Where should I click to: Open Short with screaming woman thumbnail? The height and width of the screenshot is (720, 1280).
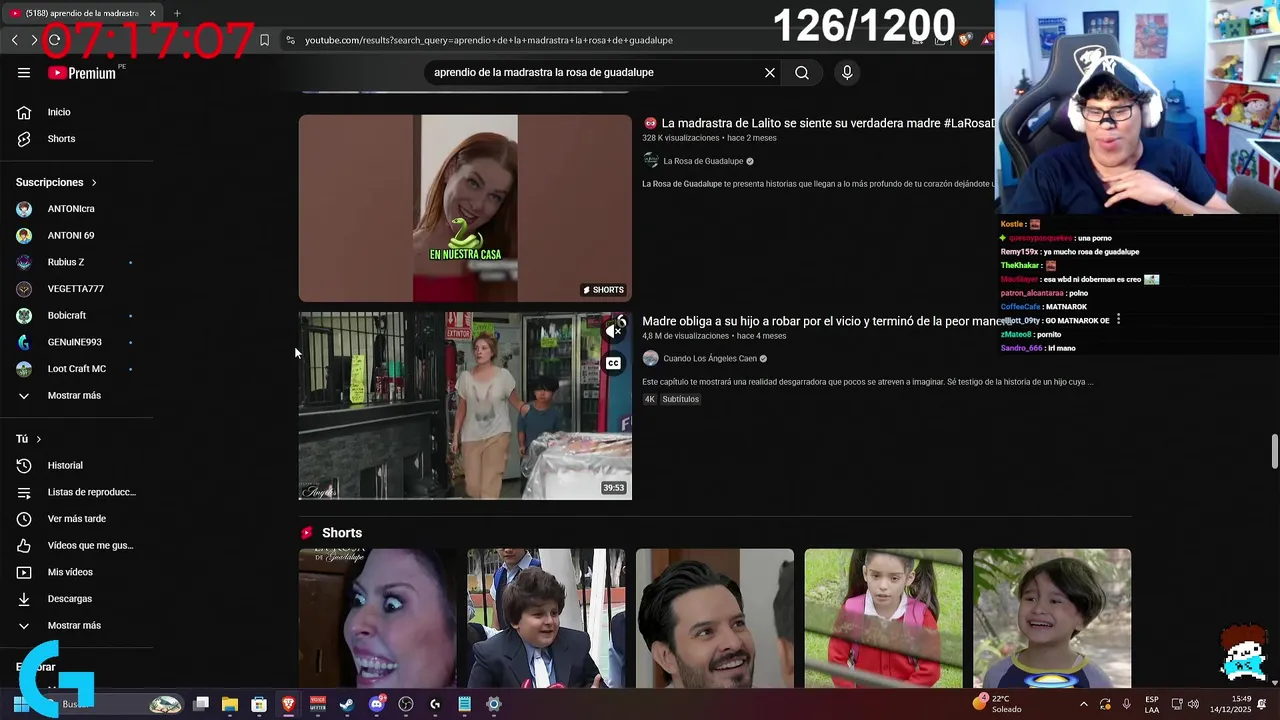click(x=378, y=618)
